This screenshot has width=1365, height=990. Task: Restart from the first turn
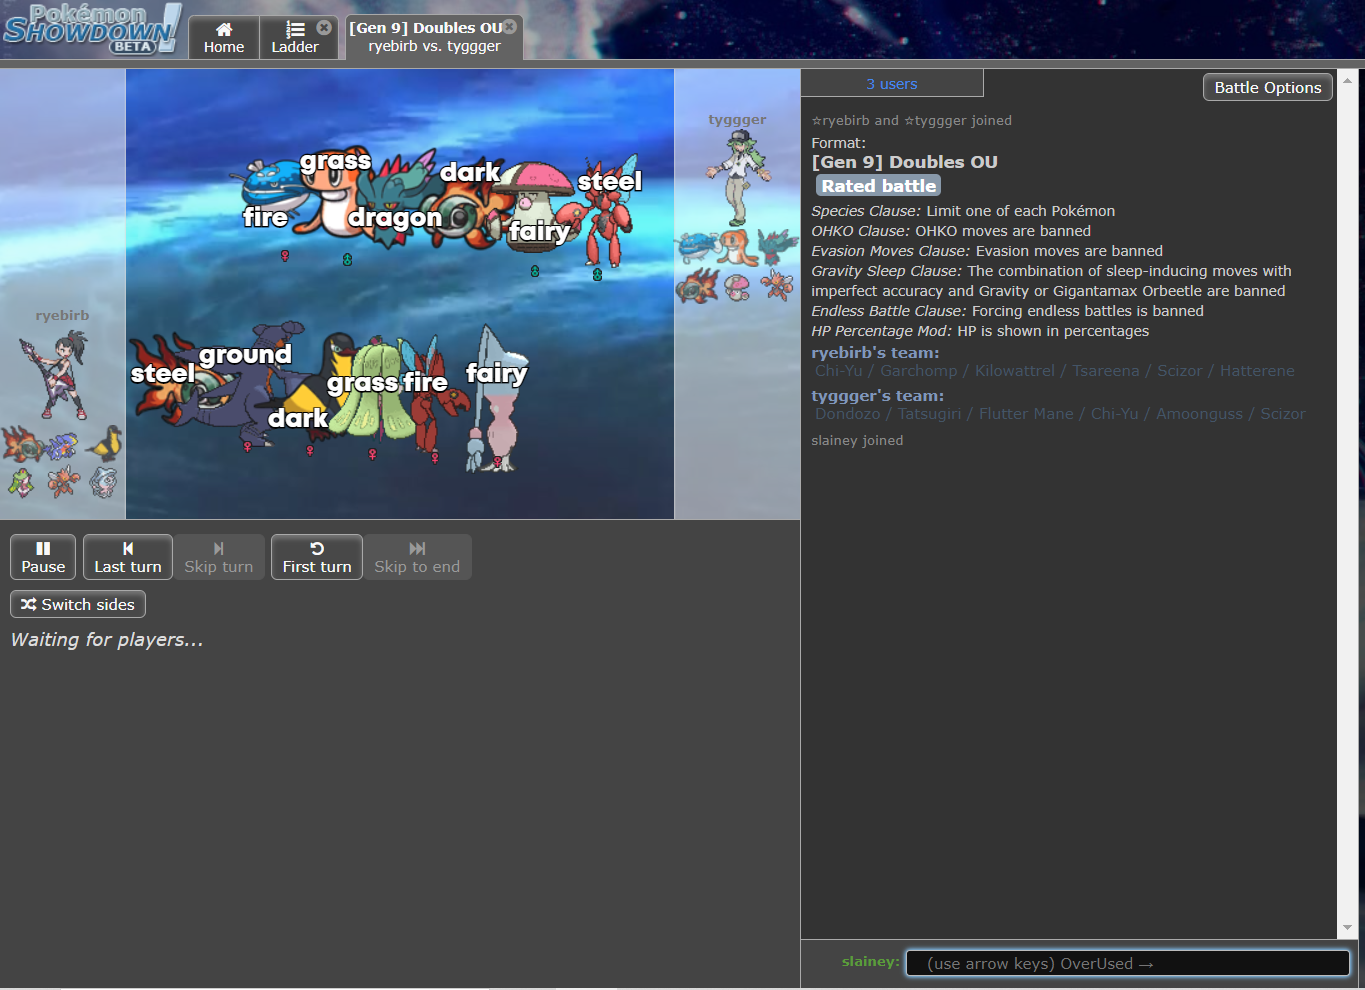[x=317, y=557]
